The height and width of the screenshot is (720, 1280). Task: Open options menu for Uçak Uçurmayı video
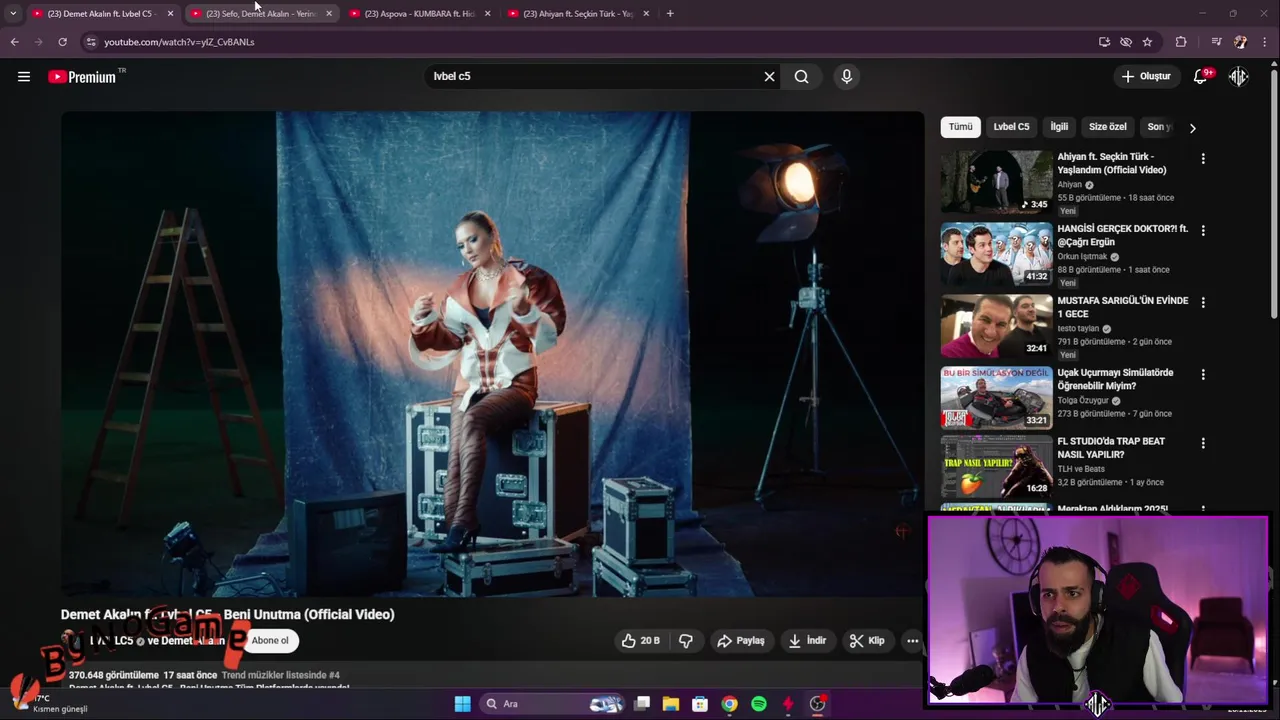pyautogui.click(x=1203, y=375)
